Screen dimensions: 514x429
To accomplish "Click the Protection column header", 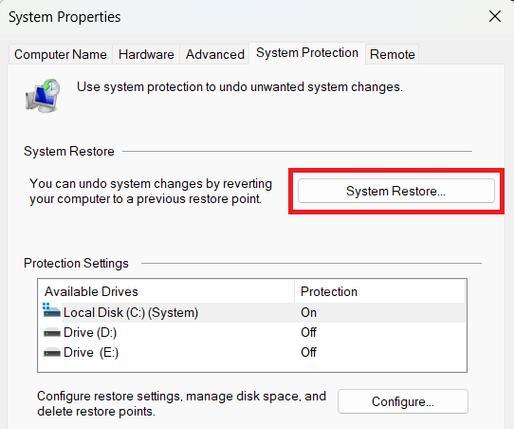I will (x=329, y=292).
